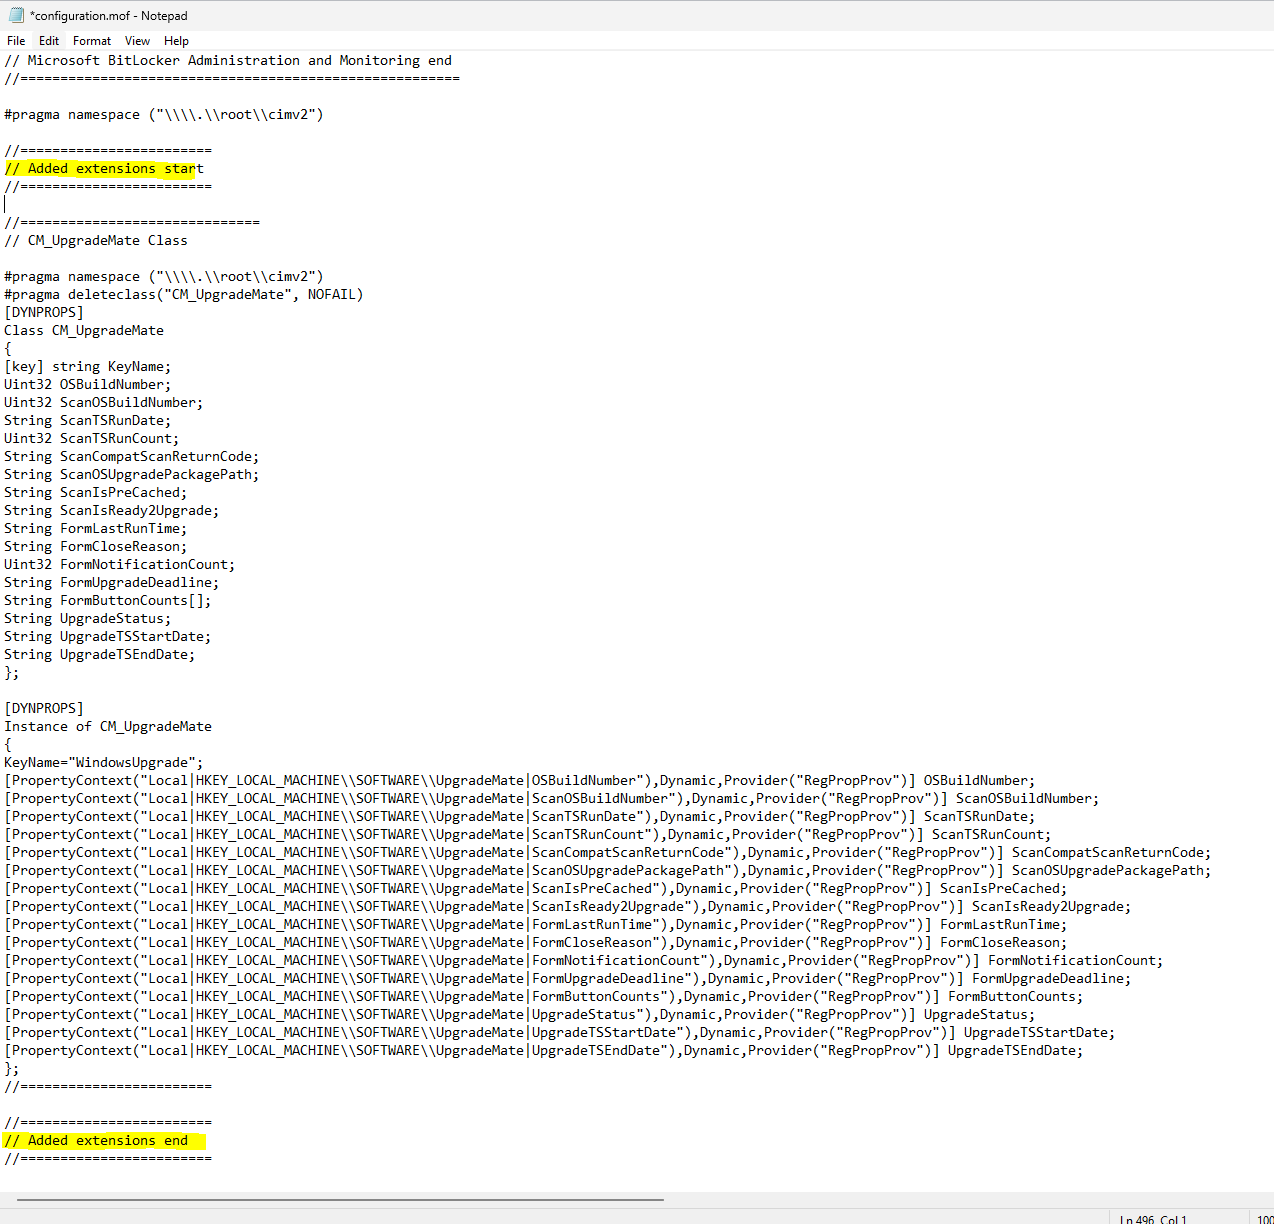Click the 'Uint32 ScanTSRunCount;' declaration line
This screenshot has width=1274, height=1224.
click(92, 439)
